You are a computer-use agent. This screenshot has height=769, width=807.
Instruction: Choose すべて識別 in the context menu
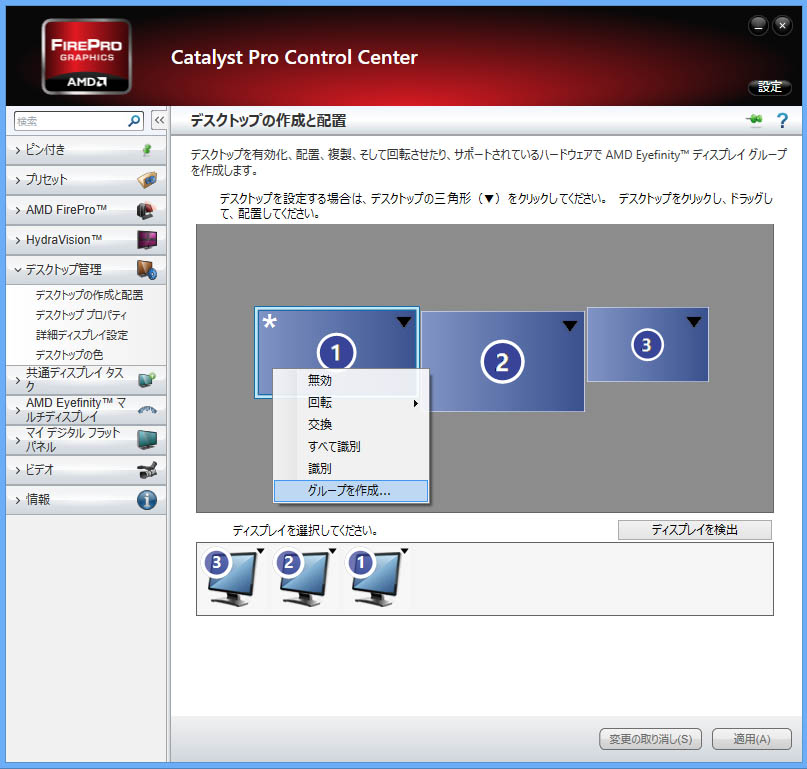pyautogui.click(x=351, y=447)
